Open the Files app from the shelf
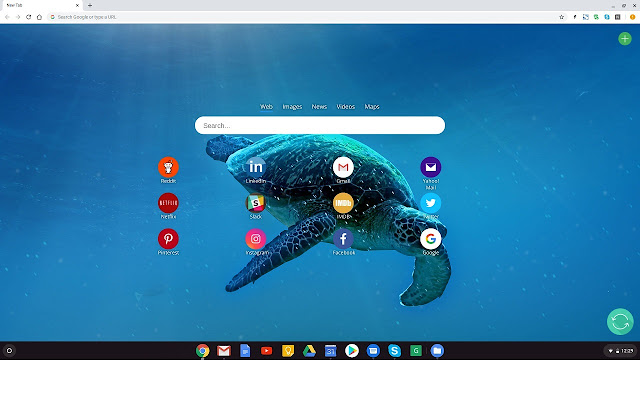Screen dimensions: 640x400 pos(437,351)
